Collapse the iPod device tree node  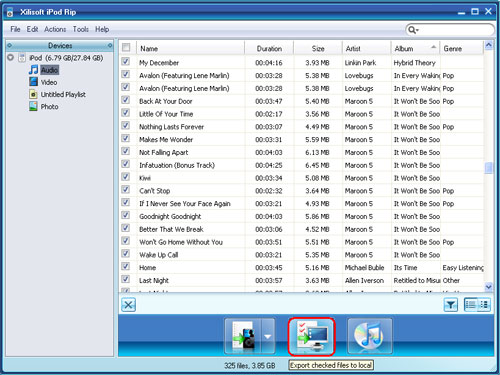pyautogui.click(x=11, y=57)
